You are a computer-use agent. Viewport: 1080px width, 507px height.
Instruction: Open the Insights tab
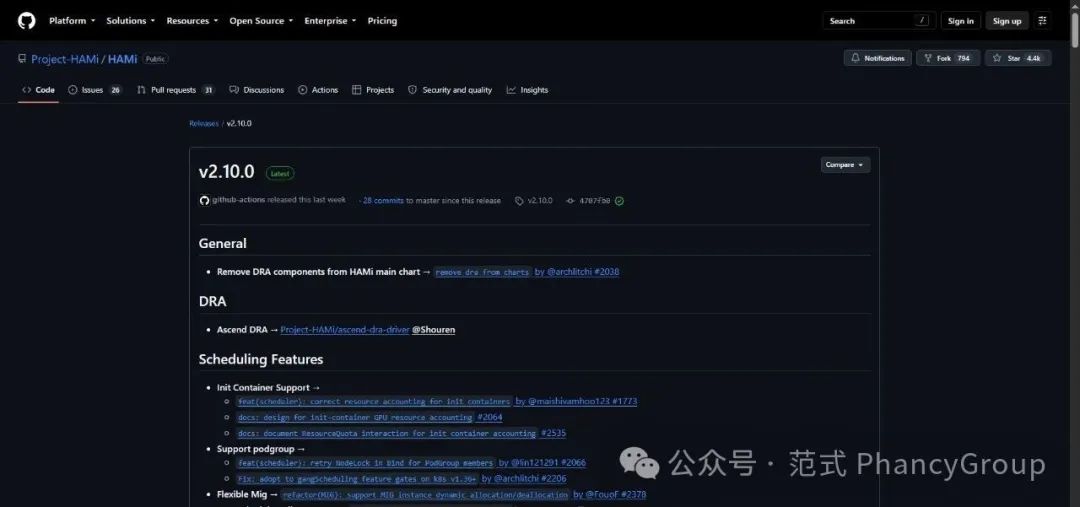click(527, 90)
